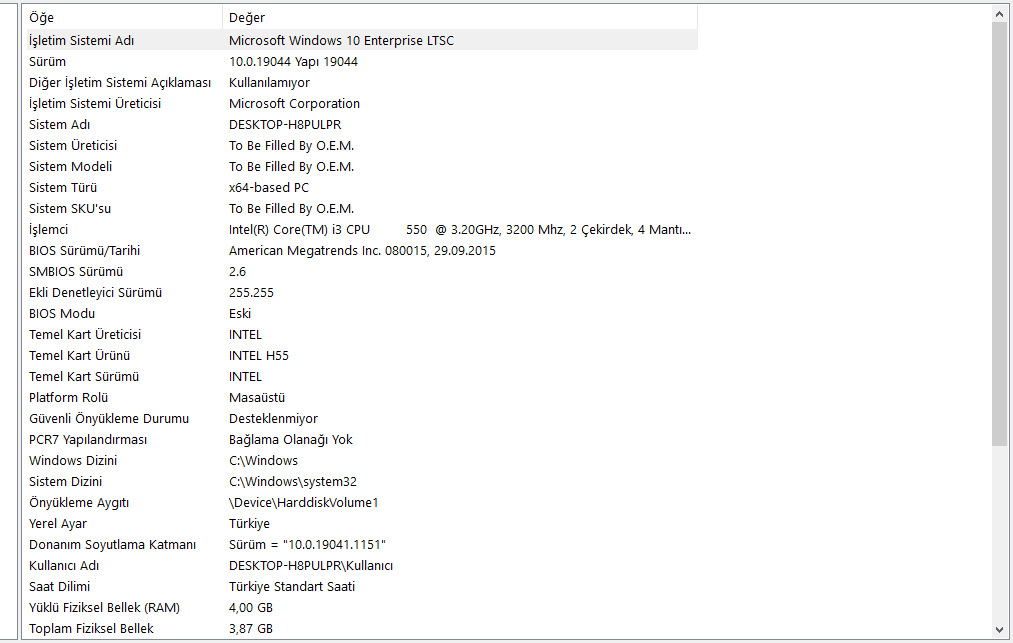Click the scrollbar down arrow

[x=999, y=630]
